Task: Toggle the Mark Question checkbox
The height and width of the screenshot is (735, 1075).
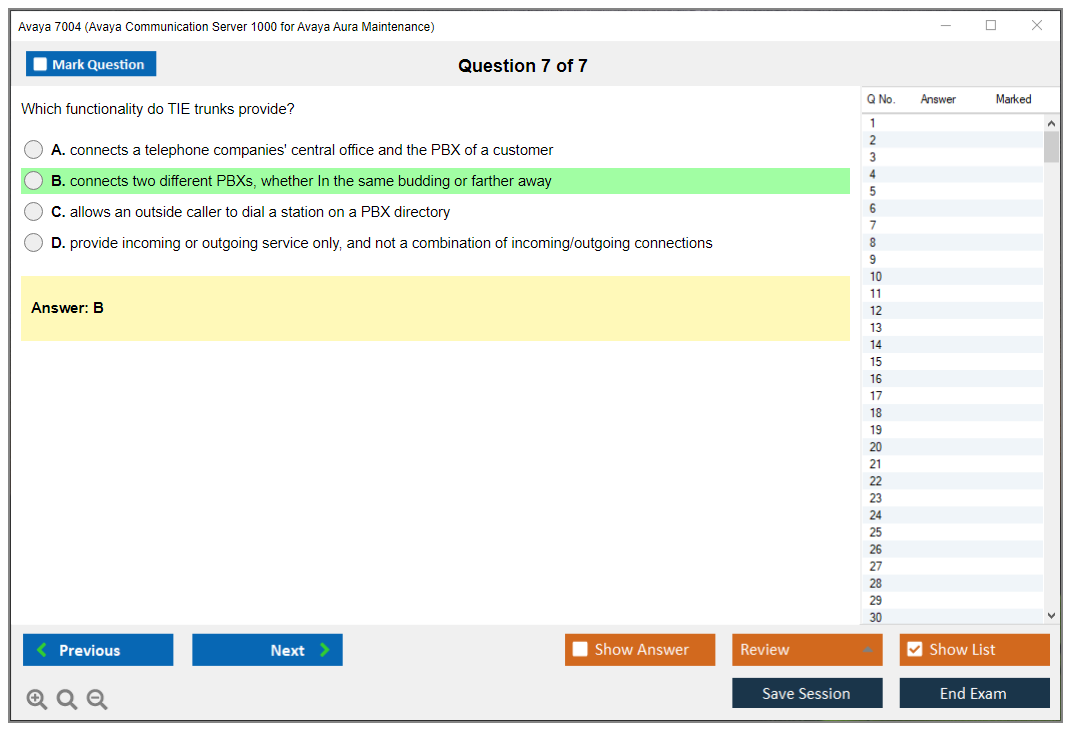Action: click(40, 65)
